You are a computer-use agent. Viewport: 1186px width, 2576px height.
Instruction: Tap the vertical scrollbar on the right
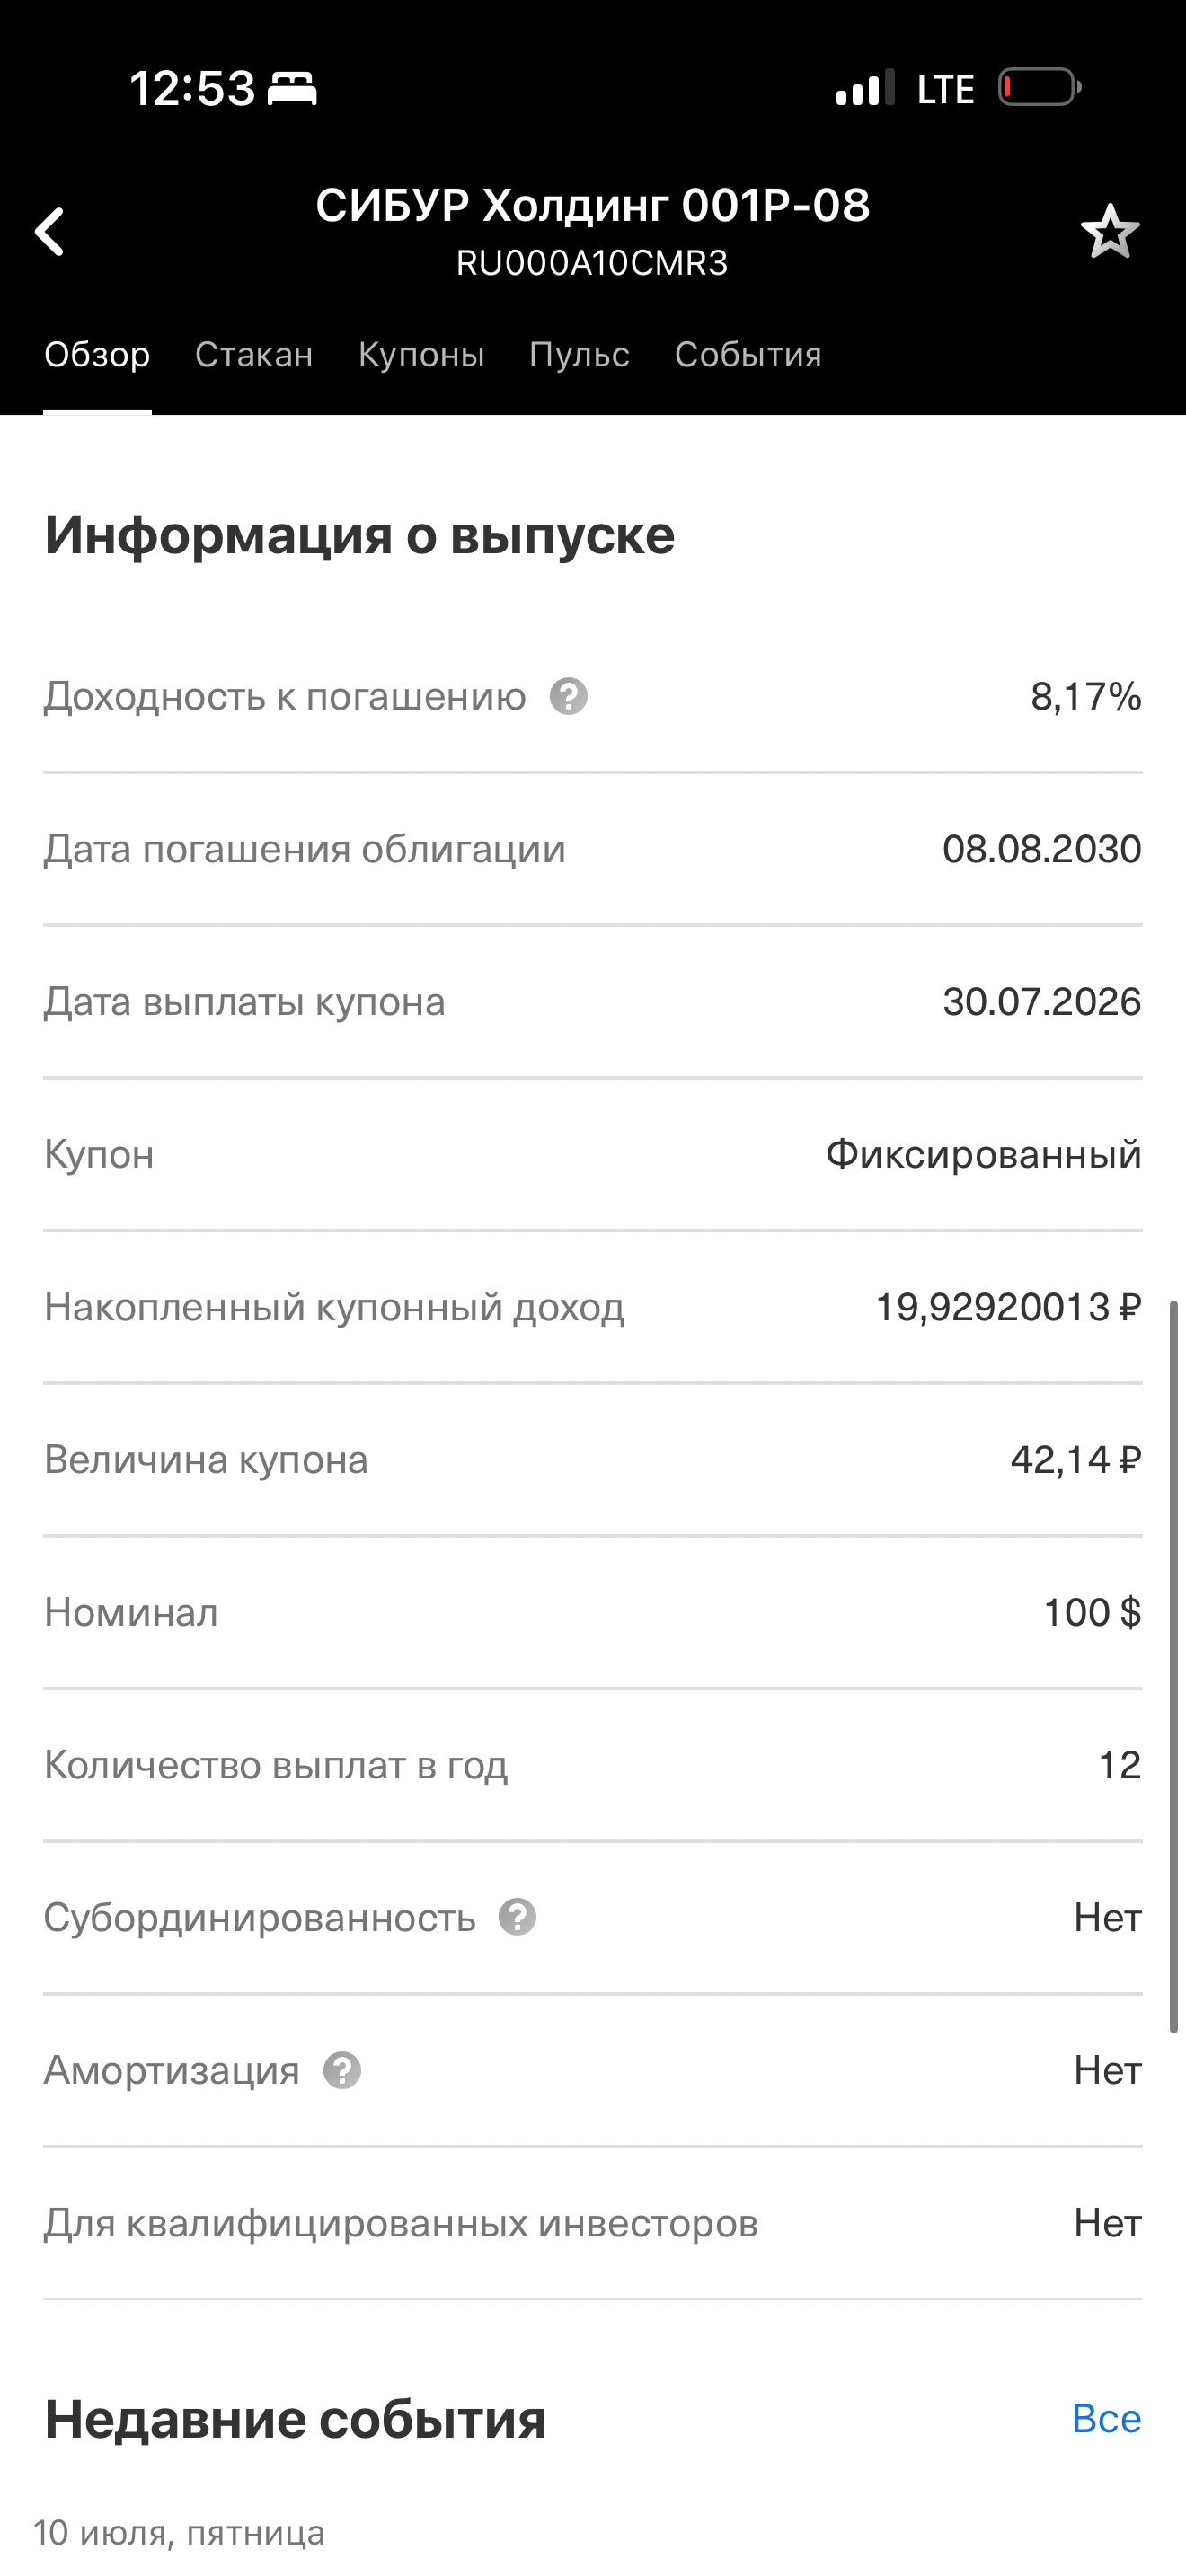pyautogui.click(x=1174, y=1666)
